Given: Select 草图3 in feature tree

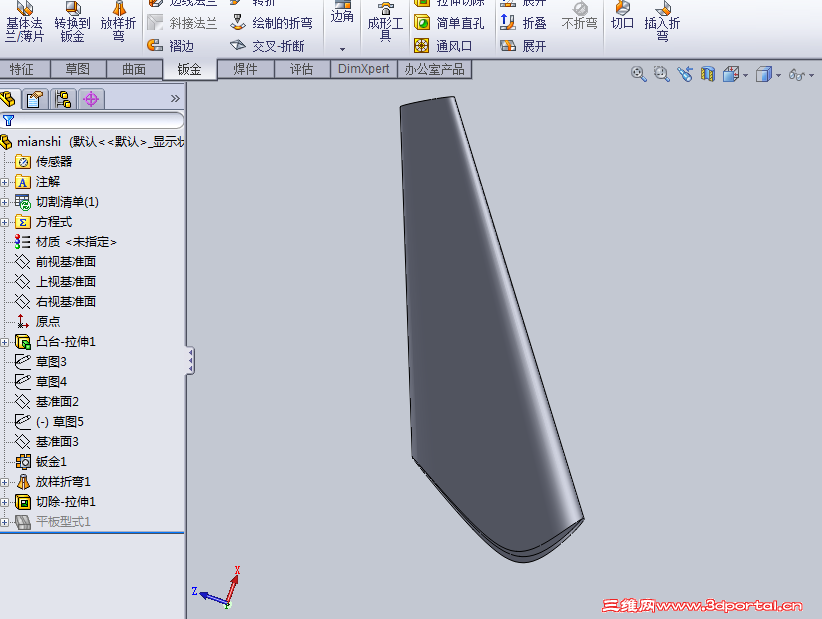Looking at the screenshot, I should 41,362.
